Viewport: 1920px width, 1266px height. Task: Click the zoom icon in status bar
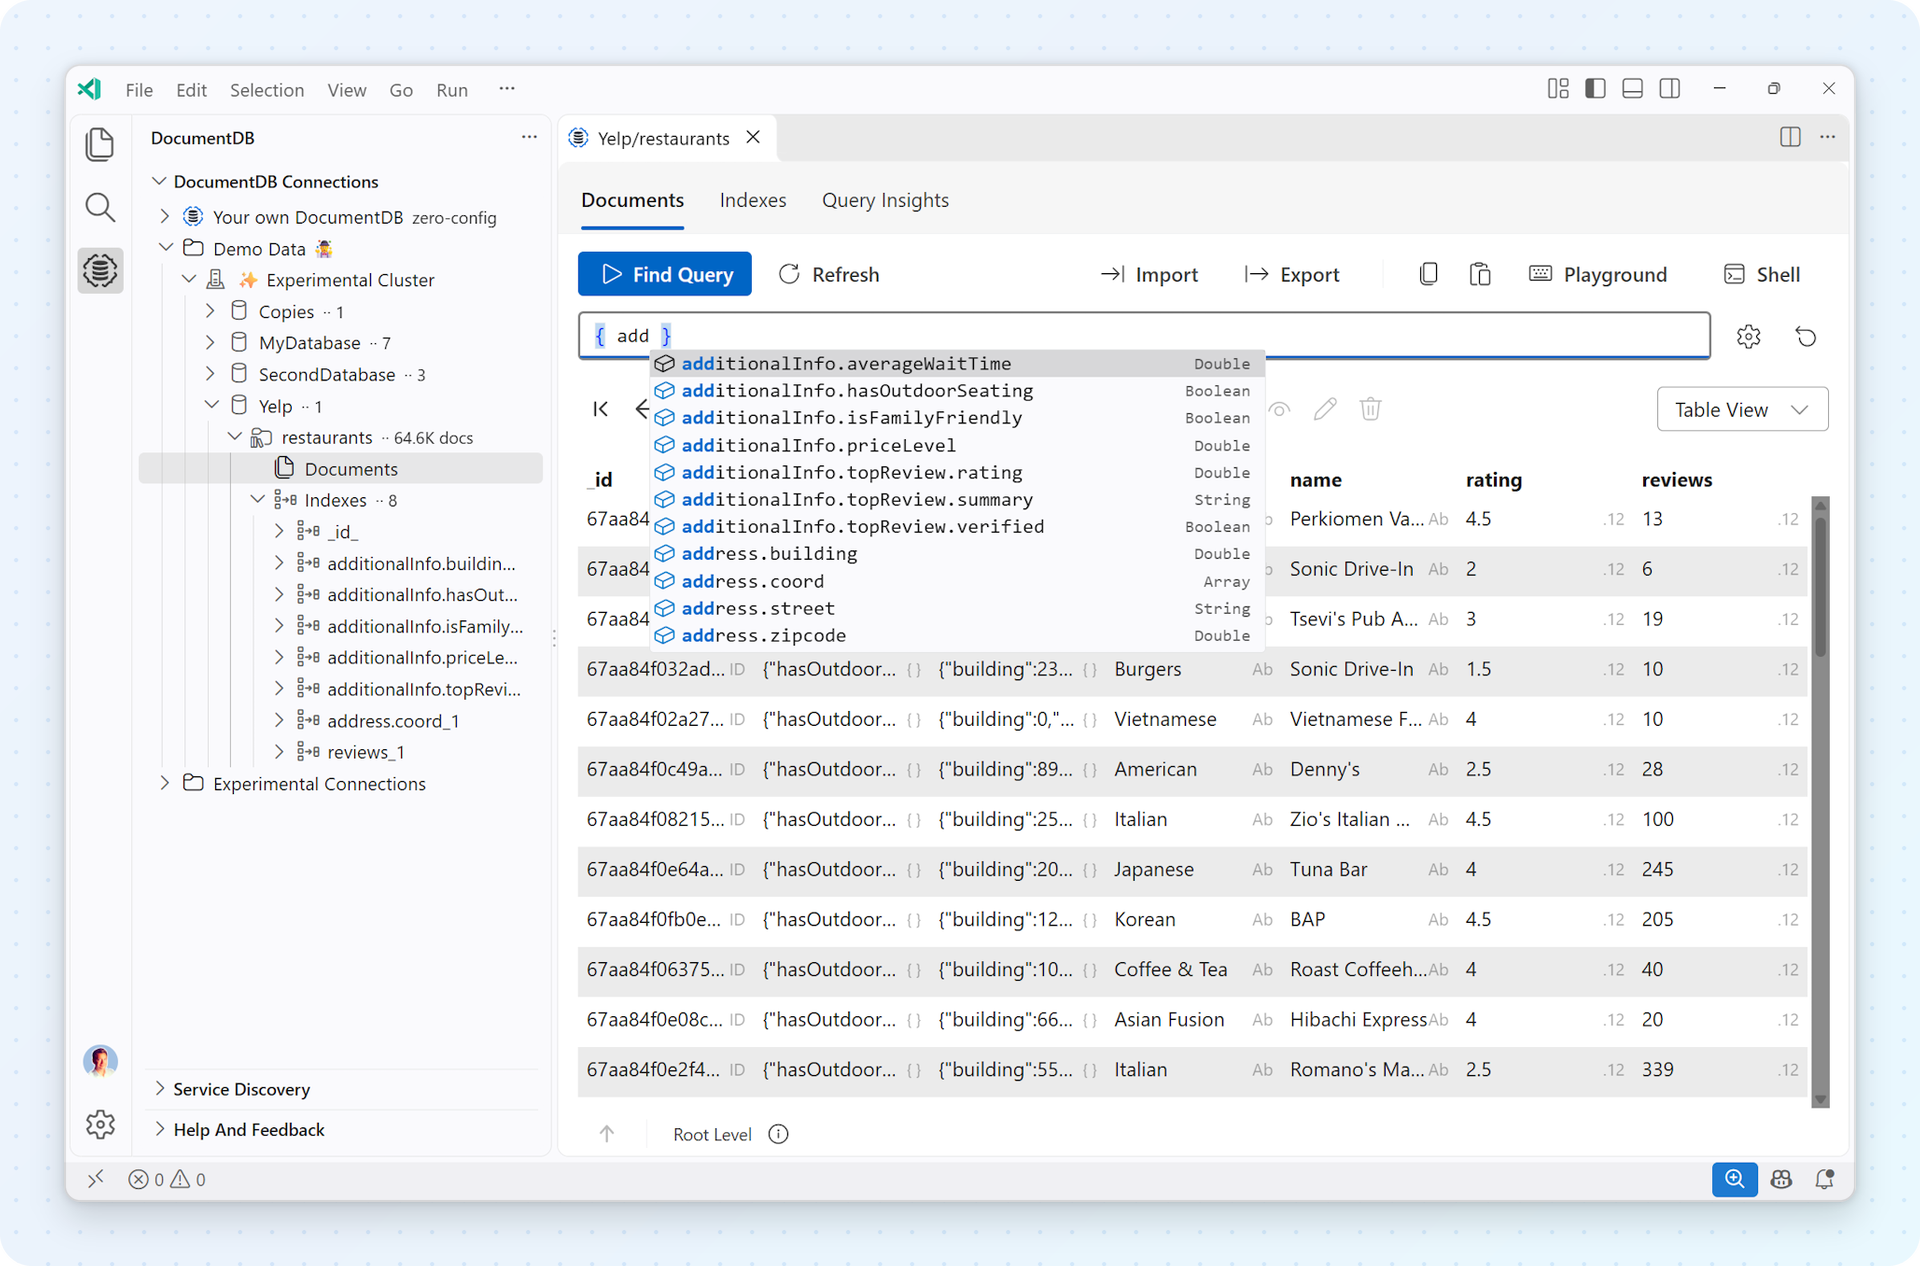(x=1734, y=1179)
